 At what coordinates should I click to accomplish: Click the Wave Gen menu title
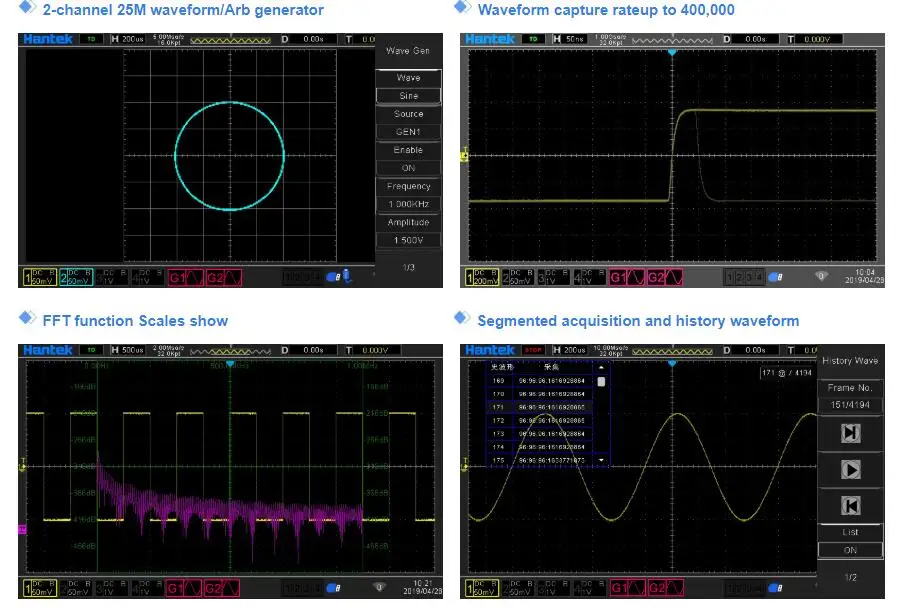tap(408, 51)
